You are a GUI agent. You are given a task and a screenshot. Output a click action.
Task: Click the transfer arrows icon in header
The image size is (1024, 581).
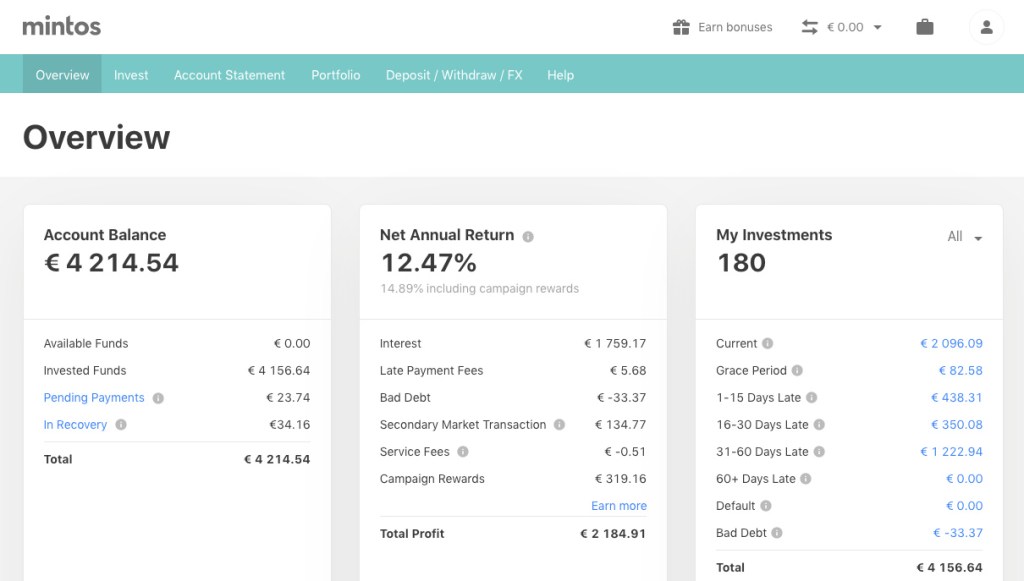(x=810, y=27)
